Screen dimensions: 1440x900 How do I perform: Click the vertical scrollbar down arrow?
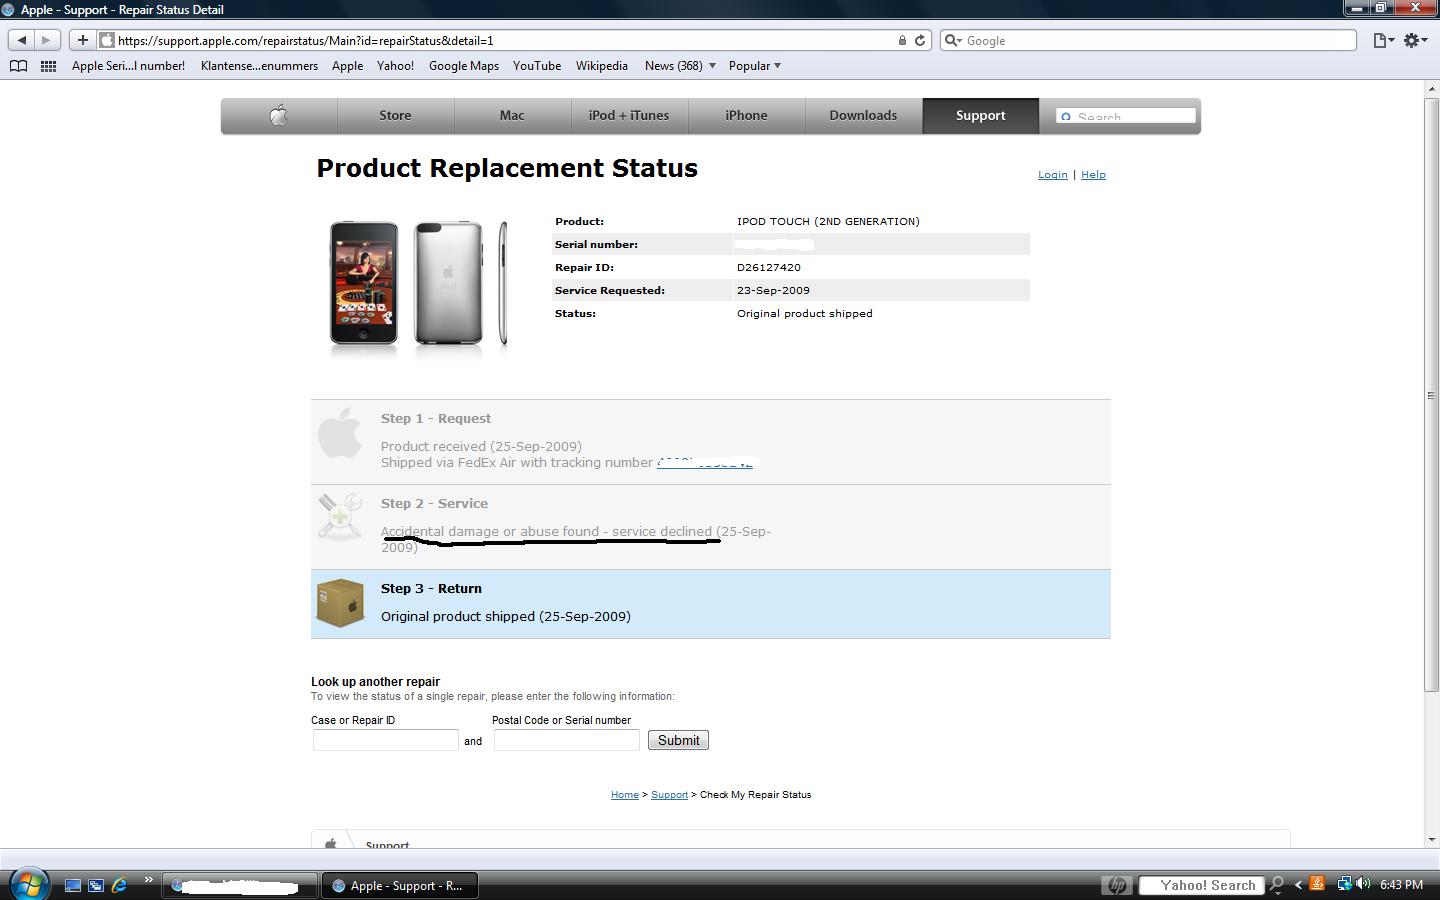tap(1431, 840)
